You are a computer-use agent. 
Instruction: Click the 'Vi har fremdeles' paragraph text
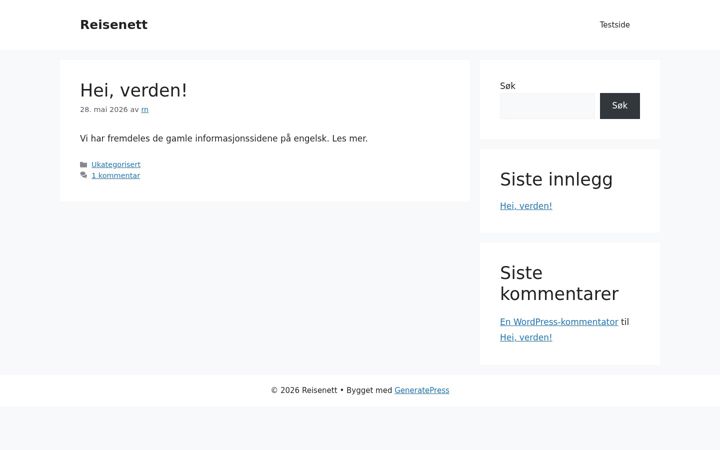(224, 138)
